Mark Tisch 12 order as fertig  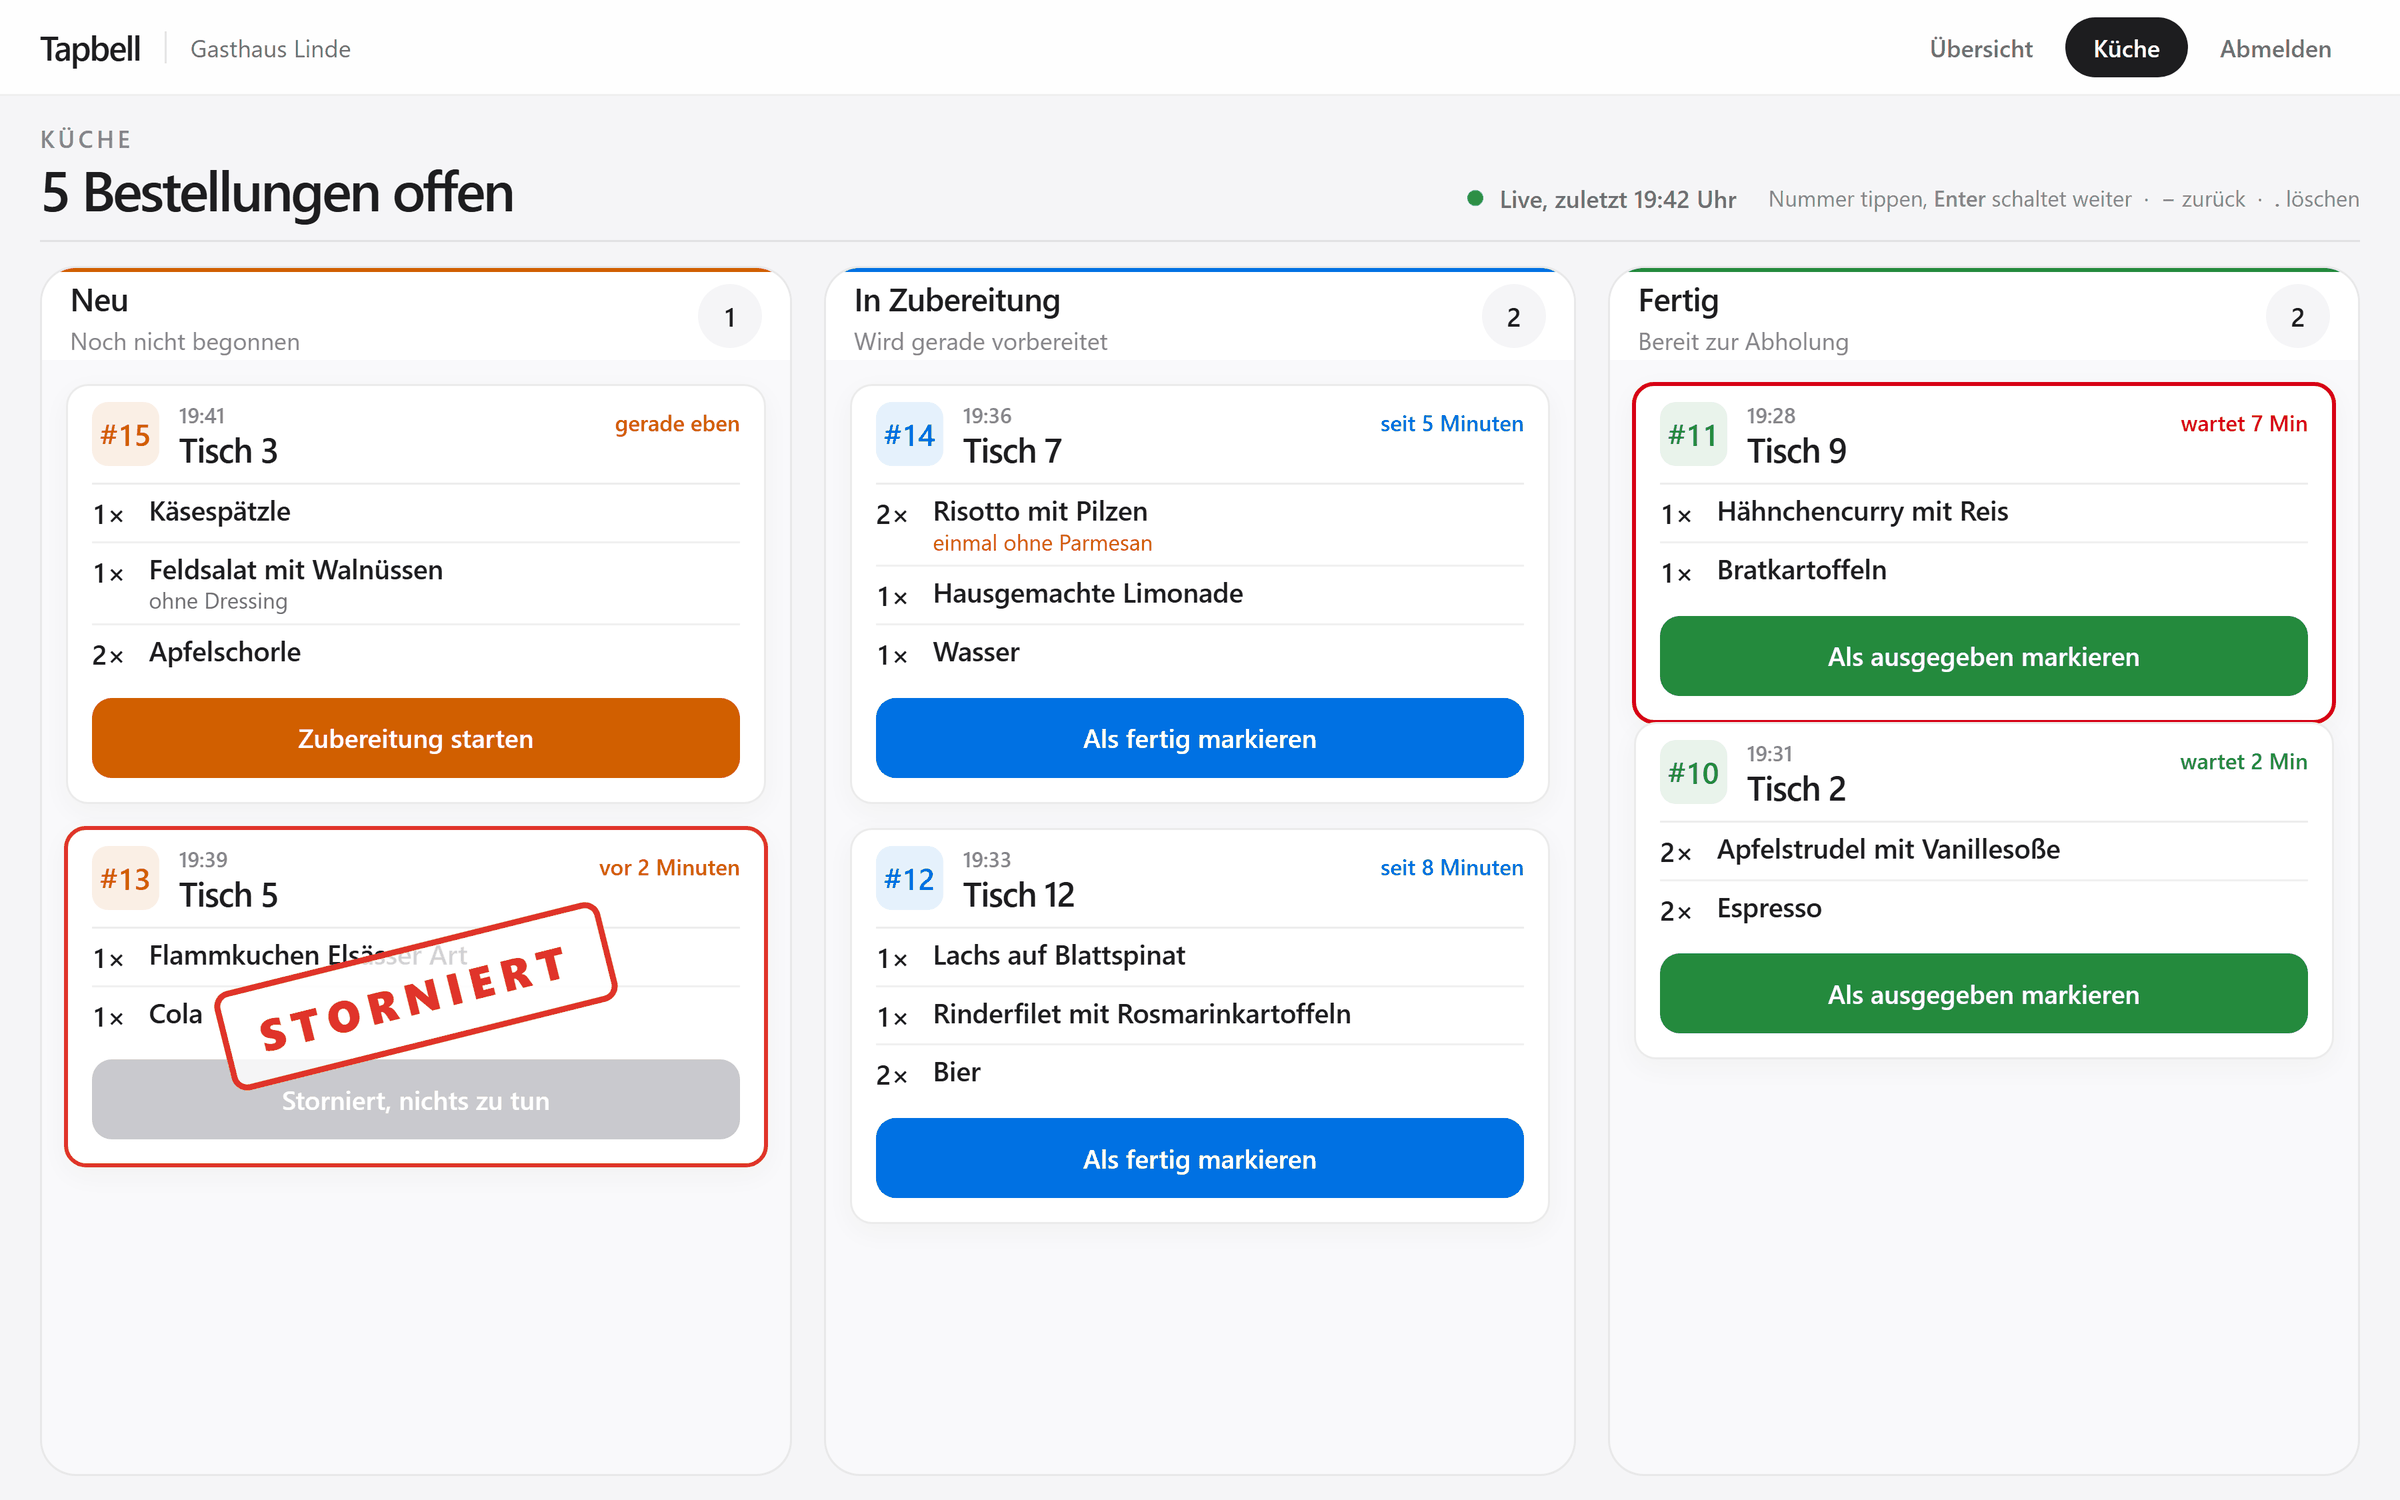pyautogui.click(x=1200, y=1158)
